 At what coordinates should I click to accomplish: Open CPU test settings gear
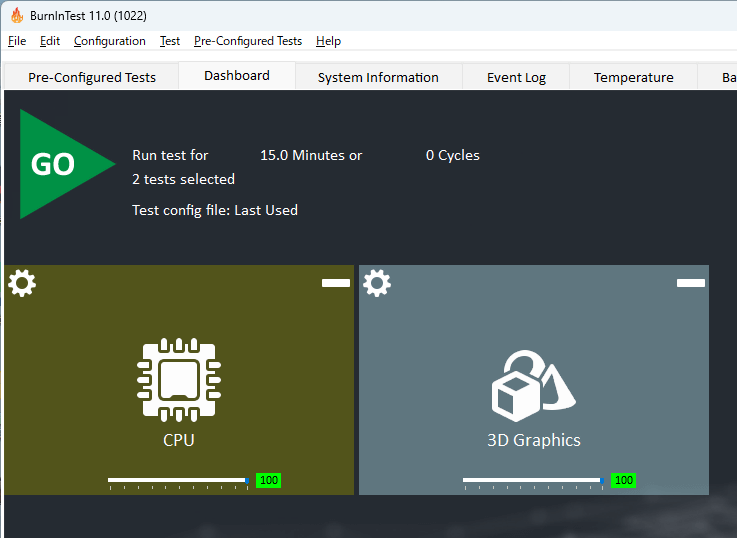point(22,284)
